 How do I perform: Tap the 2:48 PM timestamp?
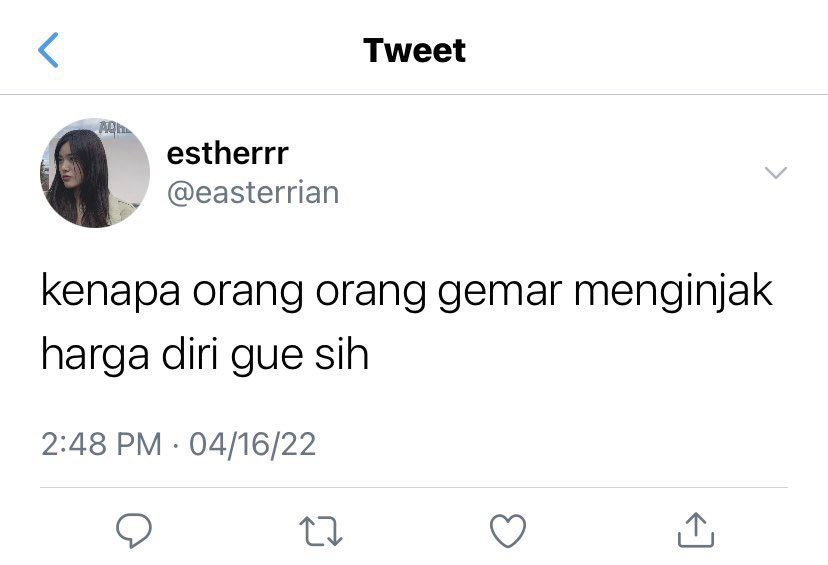(x=101, y=444)
